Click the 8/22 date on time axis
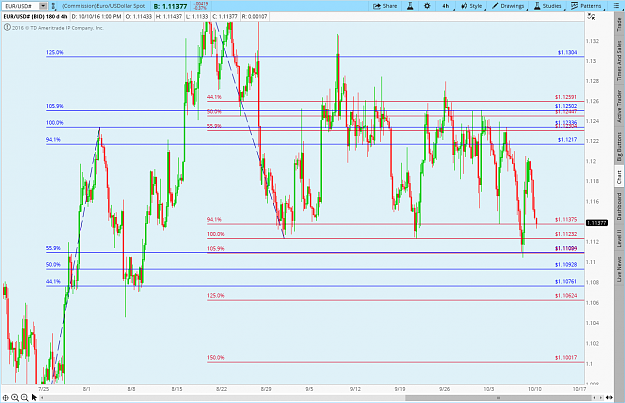This screenshot has width=625, height=403. pyautogui.click(x=221, y=389)
